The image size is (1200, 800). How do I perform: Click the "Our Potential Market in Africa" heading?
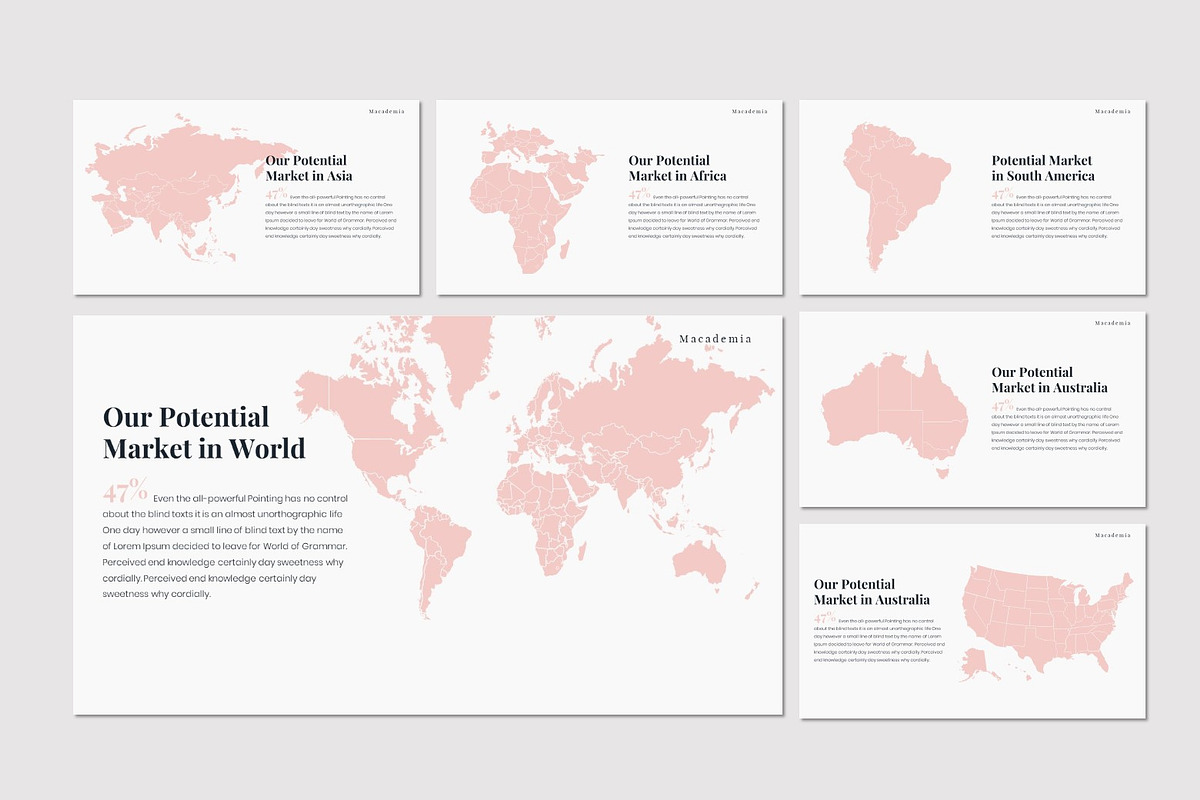click(678, 168)
